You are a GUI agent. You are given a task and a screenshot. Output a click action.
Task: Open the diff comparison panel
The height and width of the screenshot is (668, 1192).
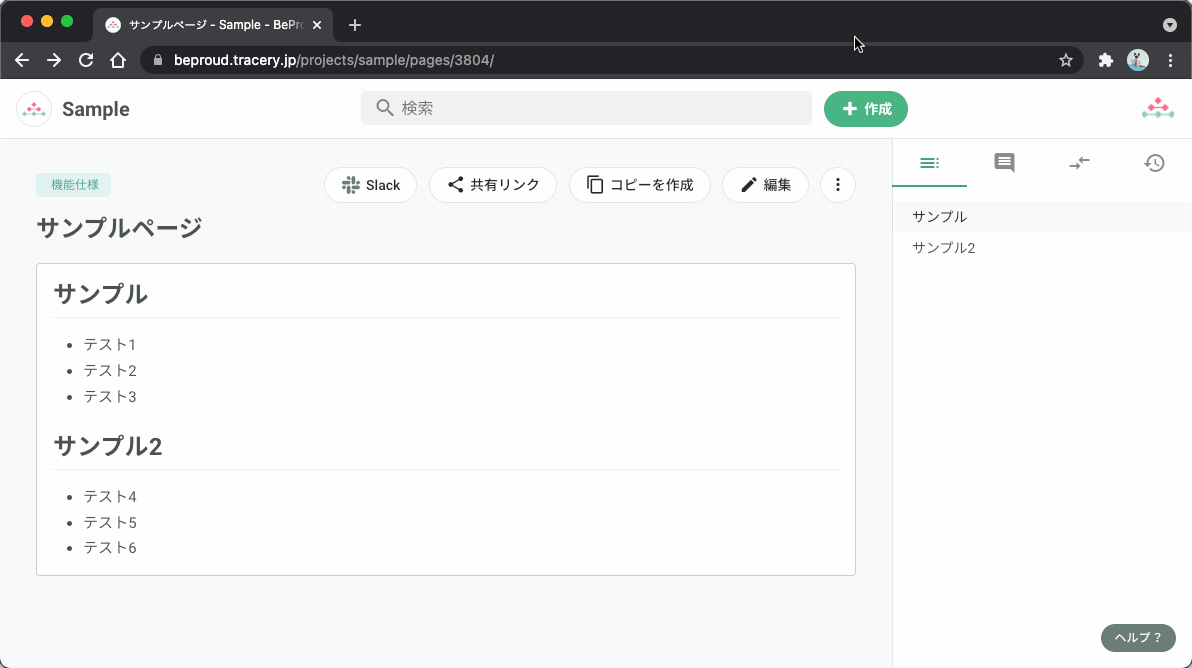[x=1079, y=163]
